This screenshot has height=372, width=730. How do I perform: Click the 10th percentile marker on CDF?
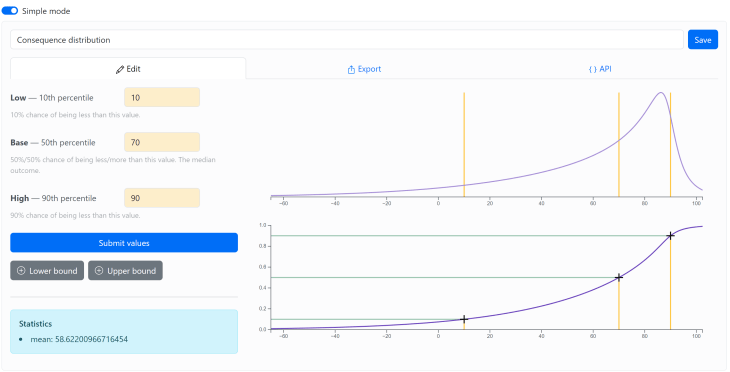point(464,319)
